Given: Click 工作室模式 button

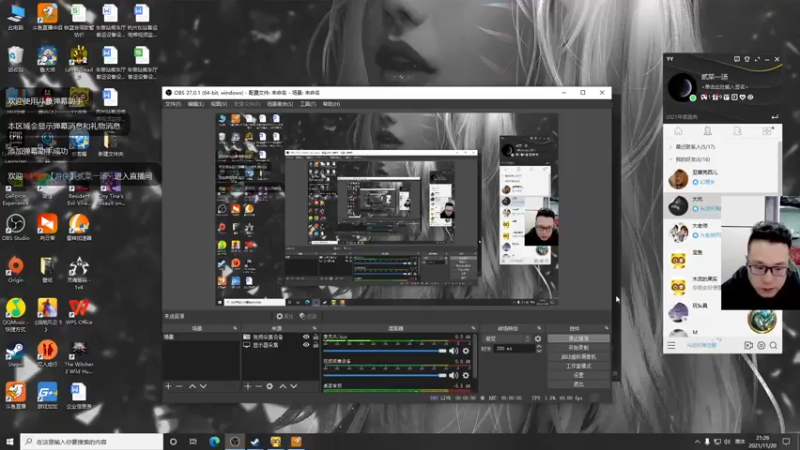Looking at the screenshot, I should click(579, 366).
